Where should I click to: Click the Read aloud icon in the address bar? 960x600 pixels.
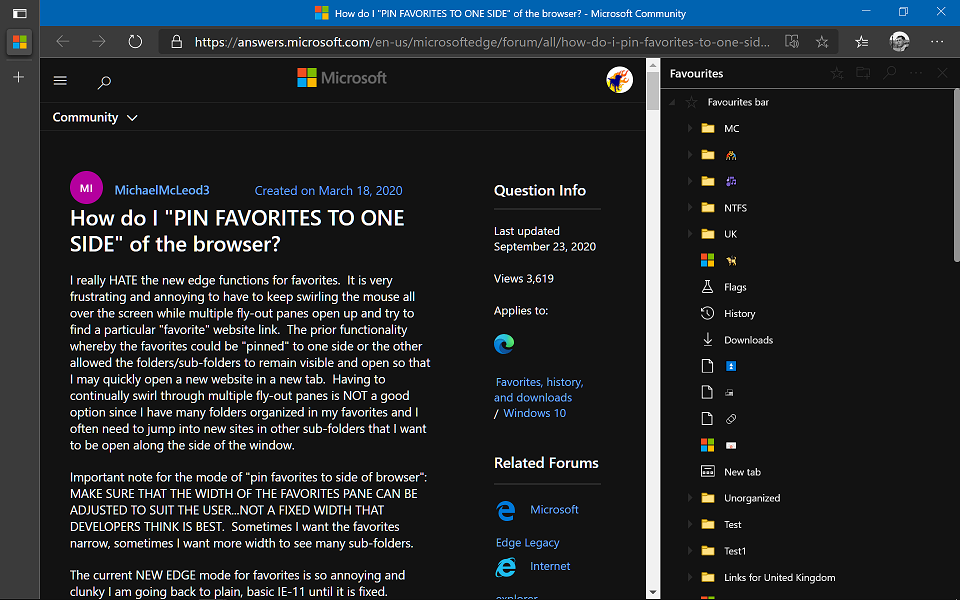point(792,42)
